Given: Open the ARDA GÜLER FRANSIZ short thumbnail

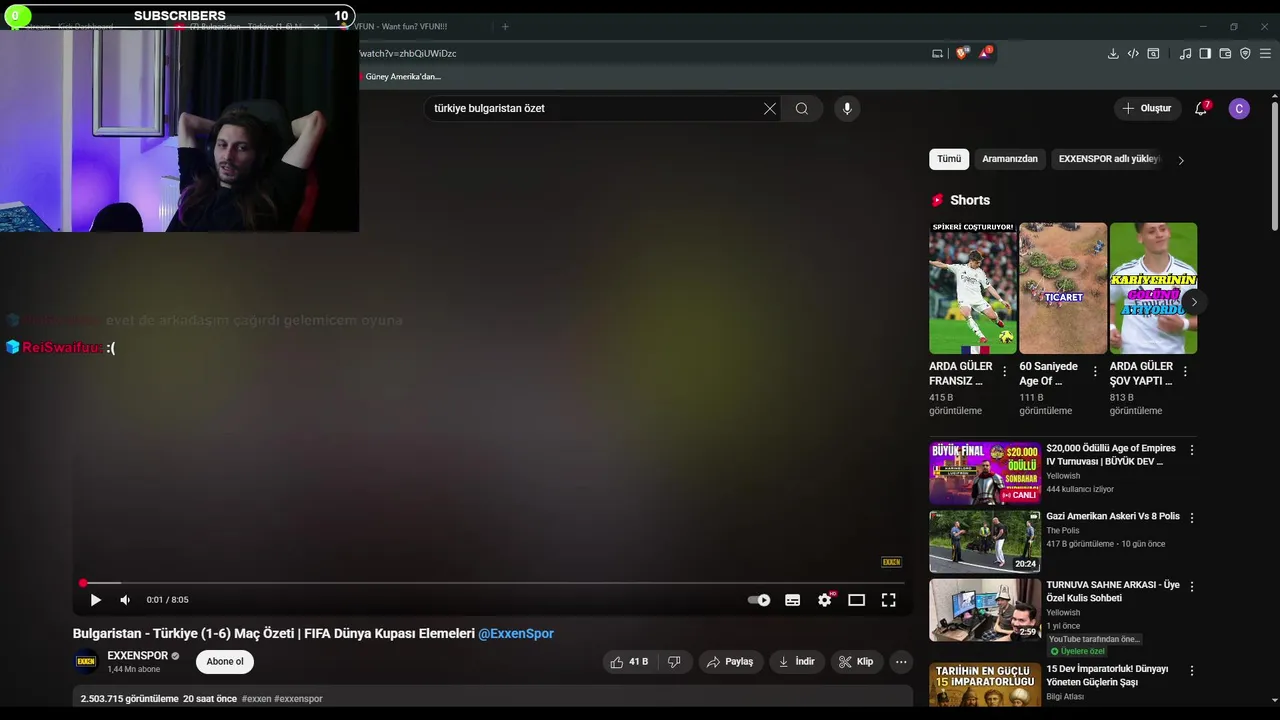Looking at the screenshot, I should (x=973, y=288).
